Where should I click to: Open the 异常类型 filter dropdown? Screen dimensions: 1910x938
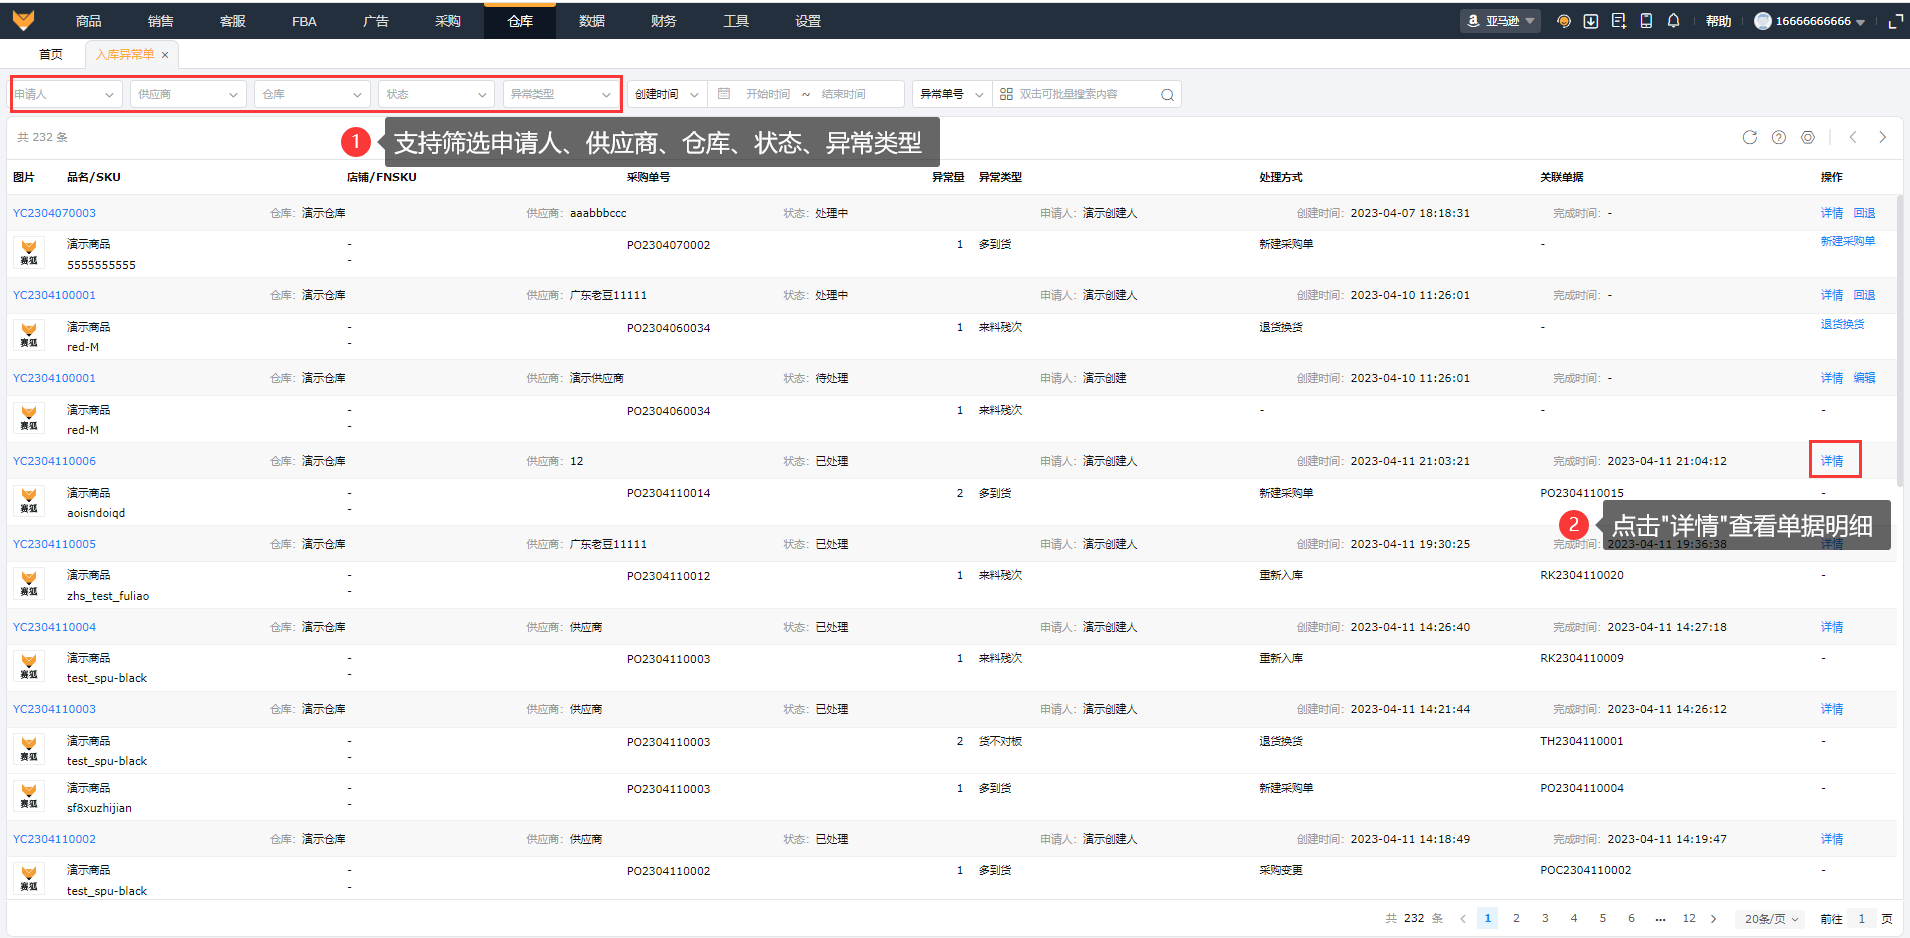coord(561,94)
